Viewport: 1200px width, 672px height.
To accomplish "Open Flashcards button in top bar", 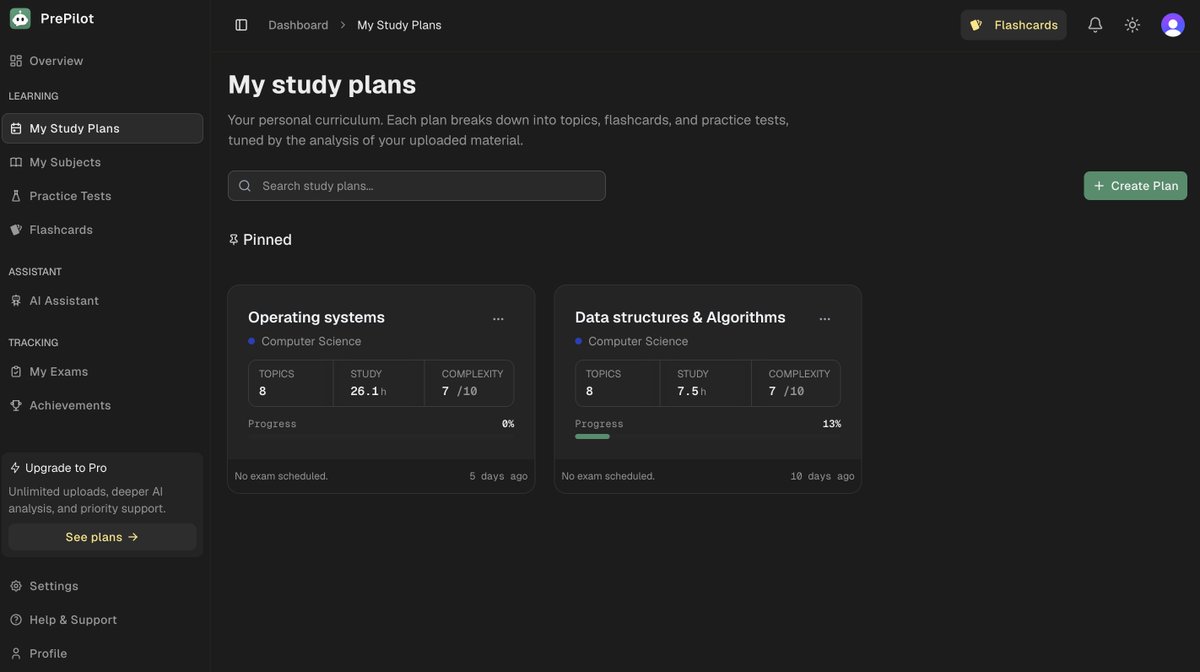I will 1014,25.
